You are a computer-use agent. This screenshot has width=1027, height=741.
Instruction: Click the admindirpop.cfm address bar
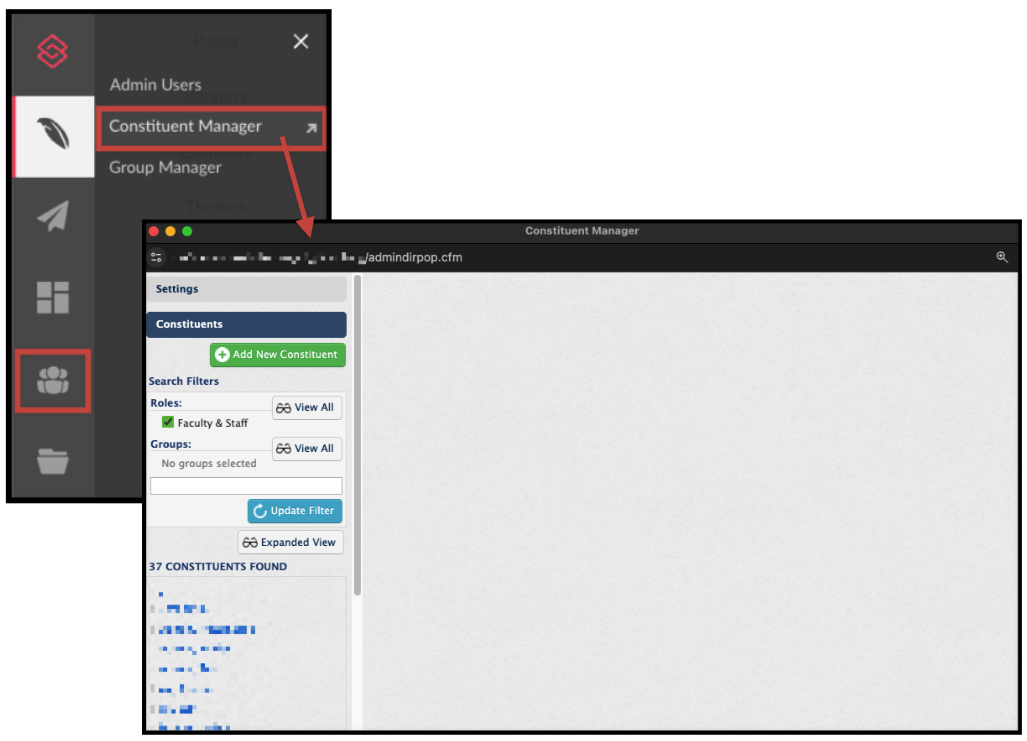(415, 257)
